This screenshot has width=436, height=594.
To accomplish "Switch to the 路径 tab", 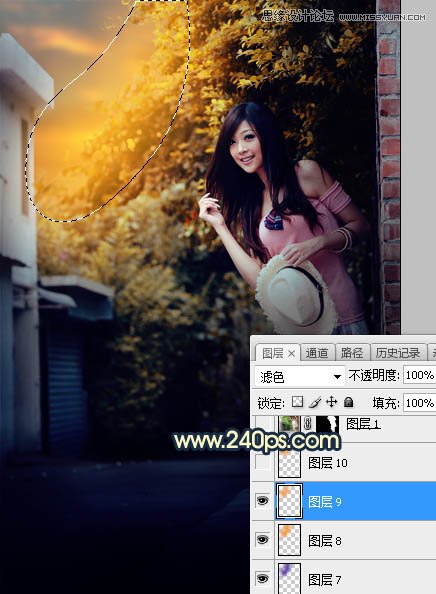I will click(x=352, y=353).
